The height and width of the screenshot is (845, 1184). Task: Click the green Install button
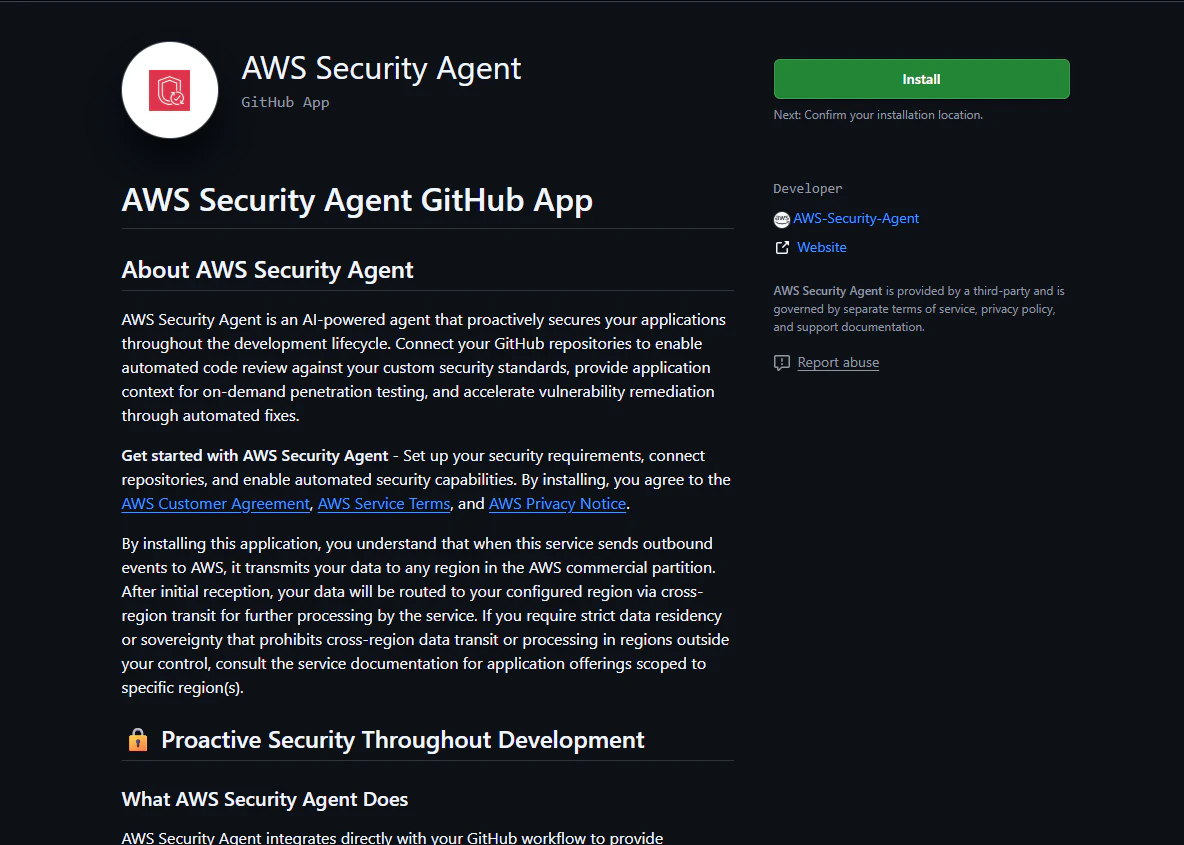click(921, 79)
